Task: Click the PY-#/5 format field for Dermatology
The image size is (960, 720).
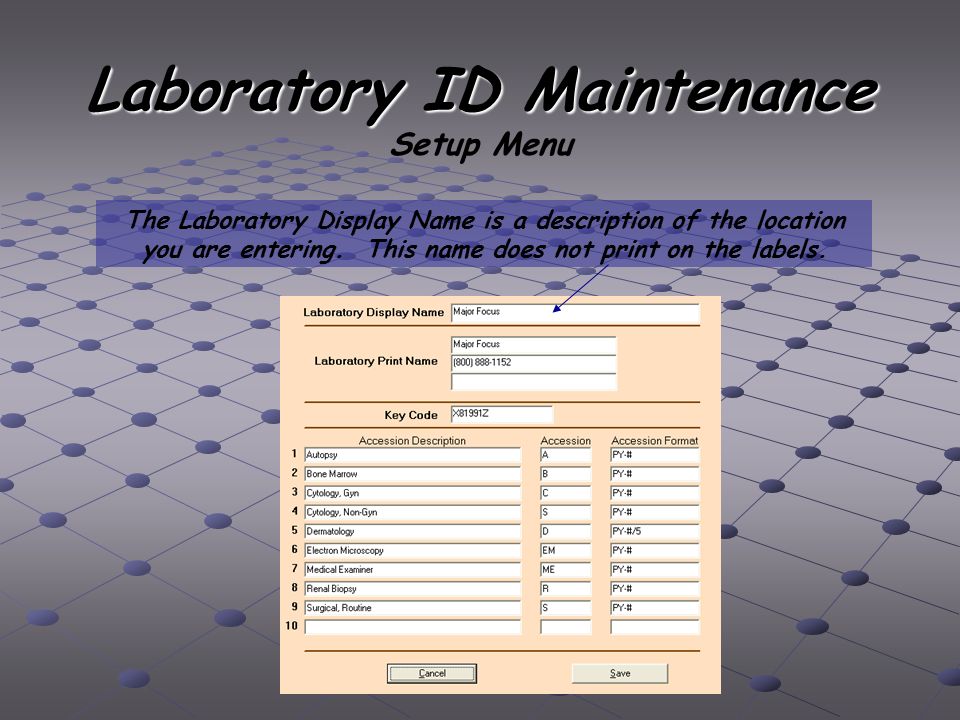Action: click(654, 532)
